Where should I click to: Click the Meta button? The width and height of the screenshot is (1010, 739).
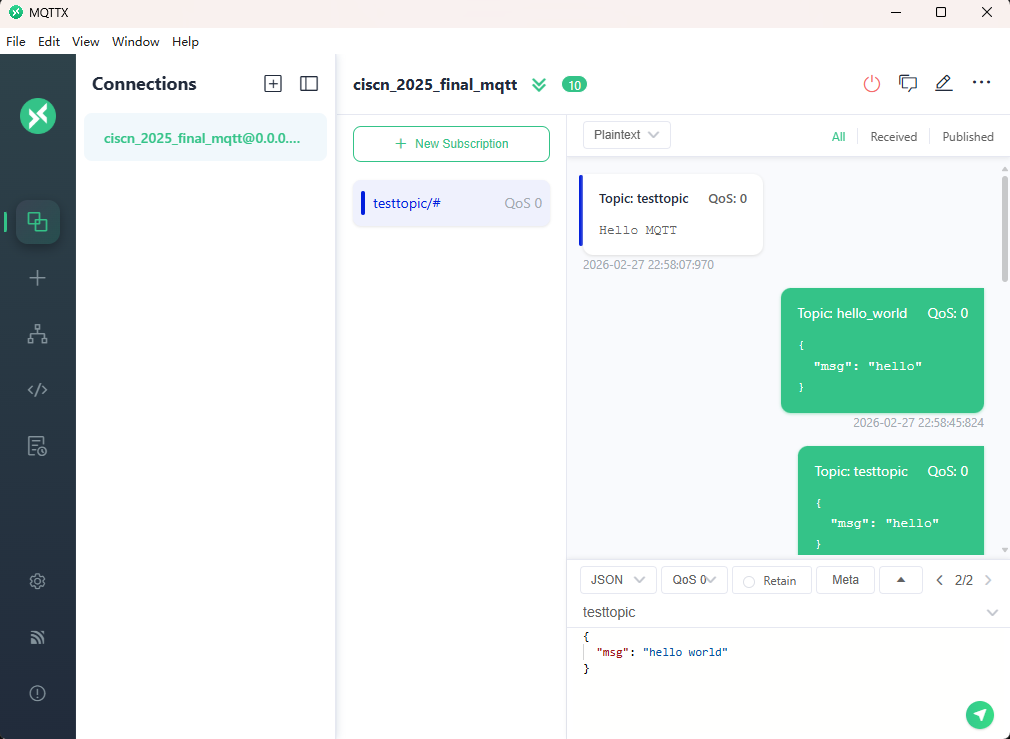845,580
